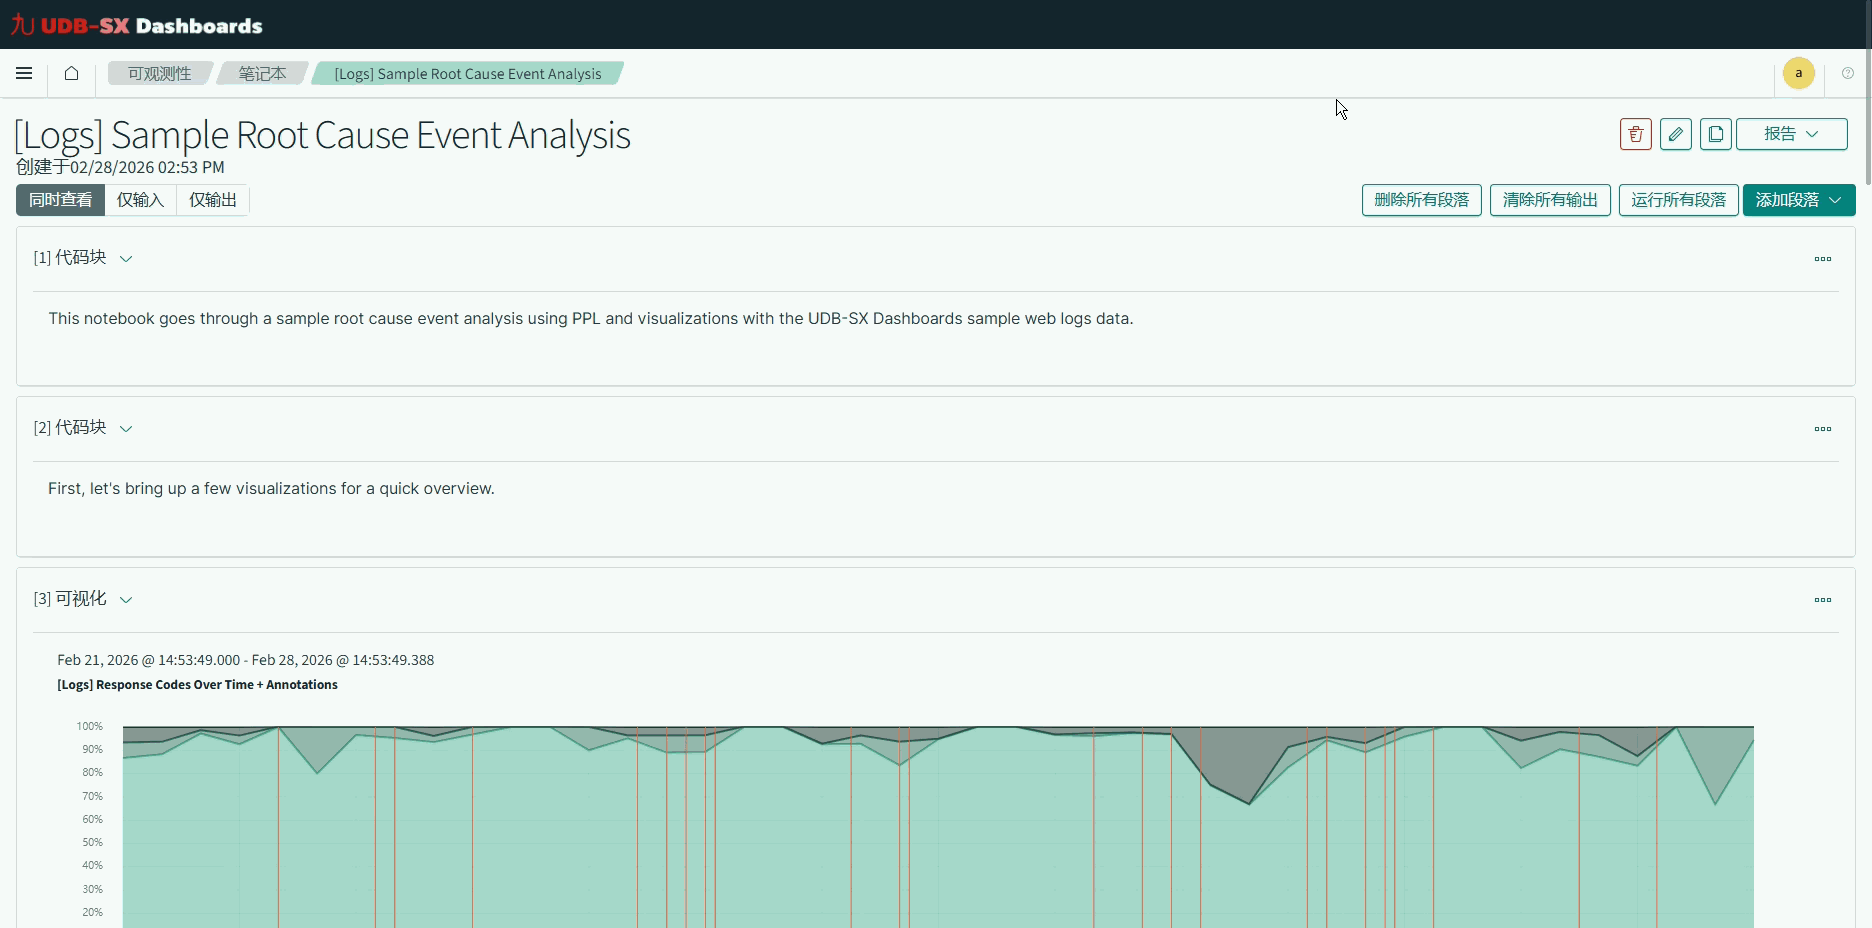
Task: Navigate to 可观测性 breadcrumb
Action: (x=159, y=74)
